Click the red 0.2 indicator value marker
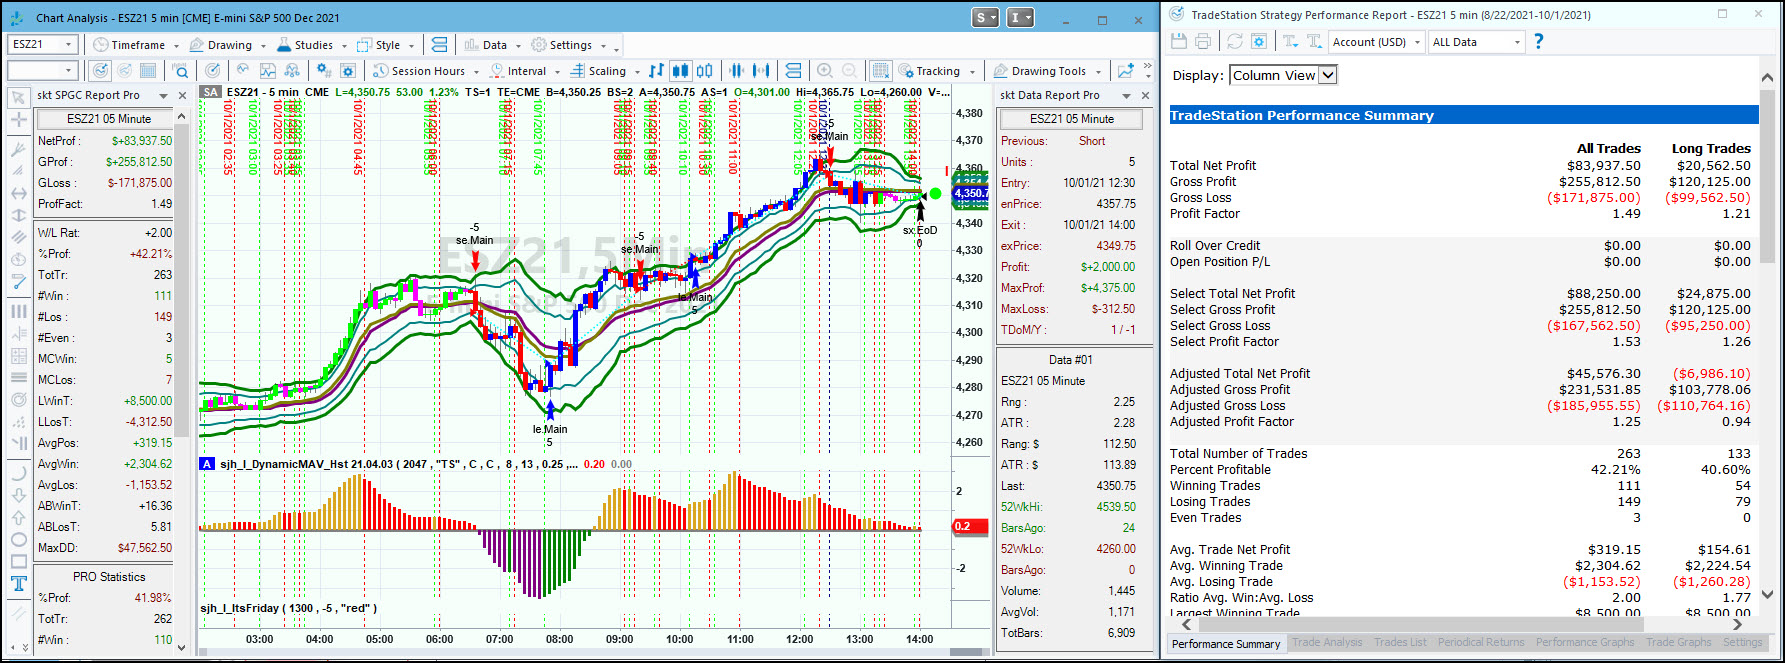1785x663 pixels. [x=971, y=526]
